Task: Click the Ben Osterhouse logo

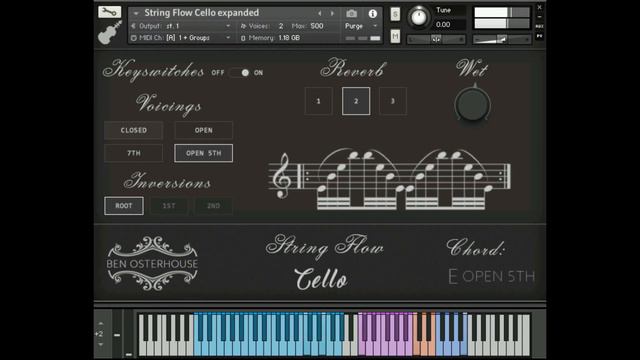Action: click(x=152, y=264)
